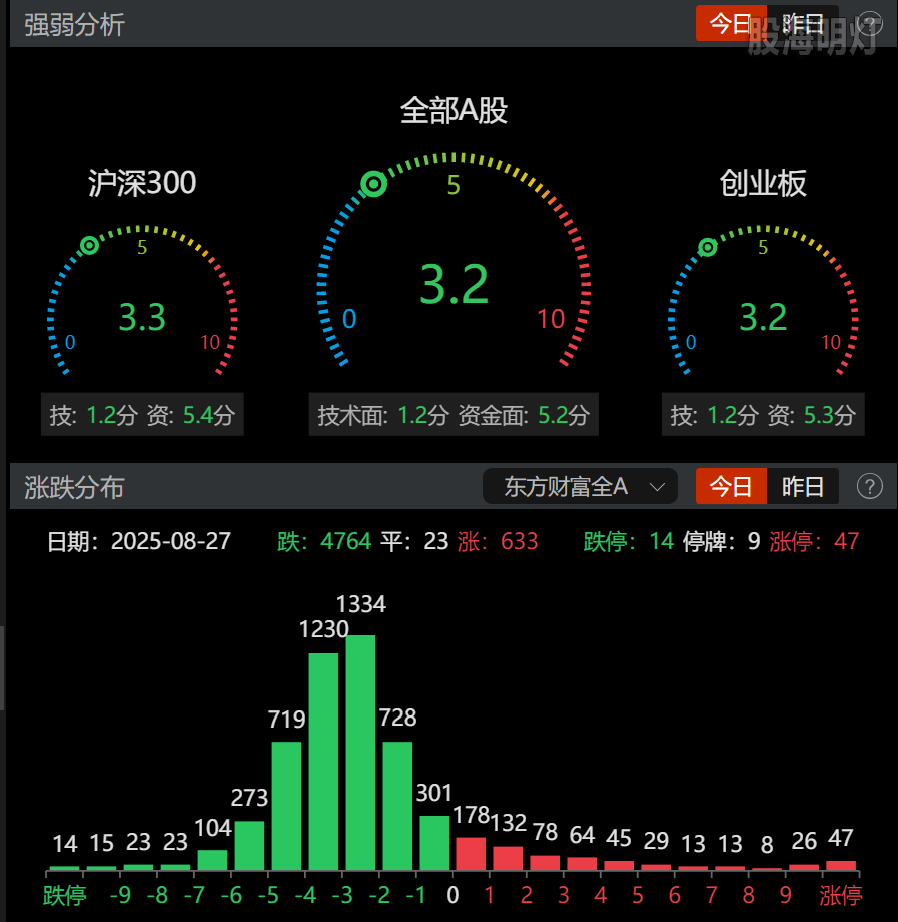Click the tallest bar labeled 1334

tap(360, 752)
